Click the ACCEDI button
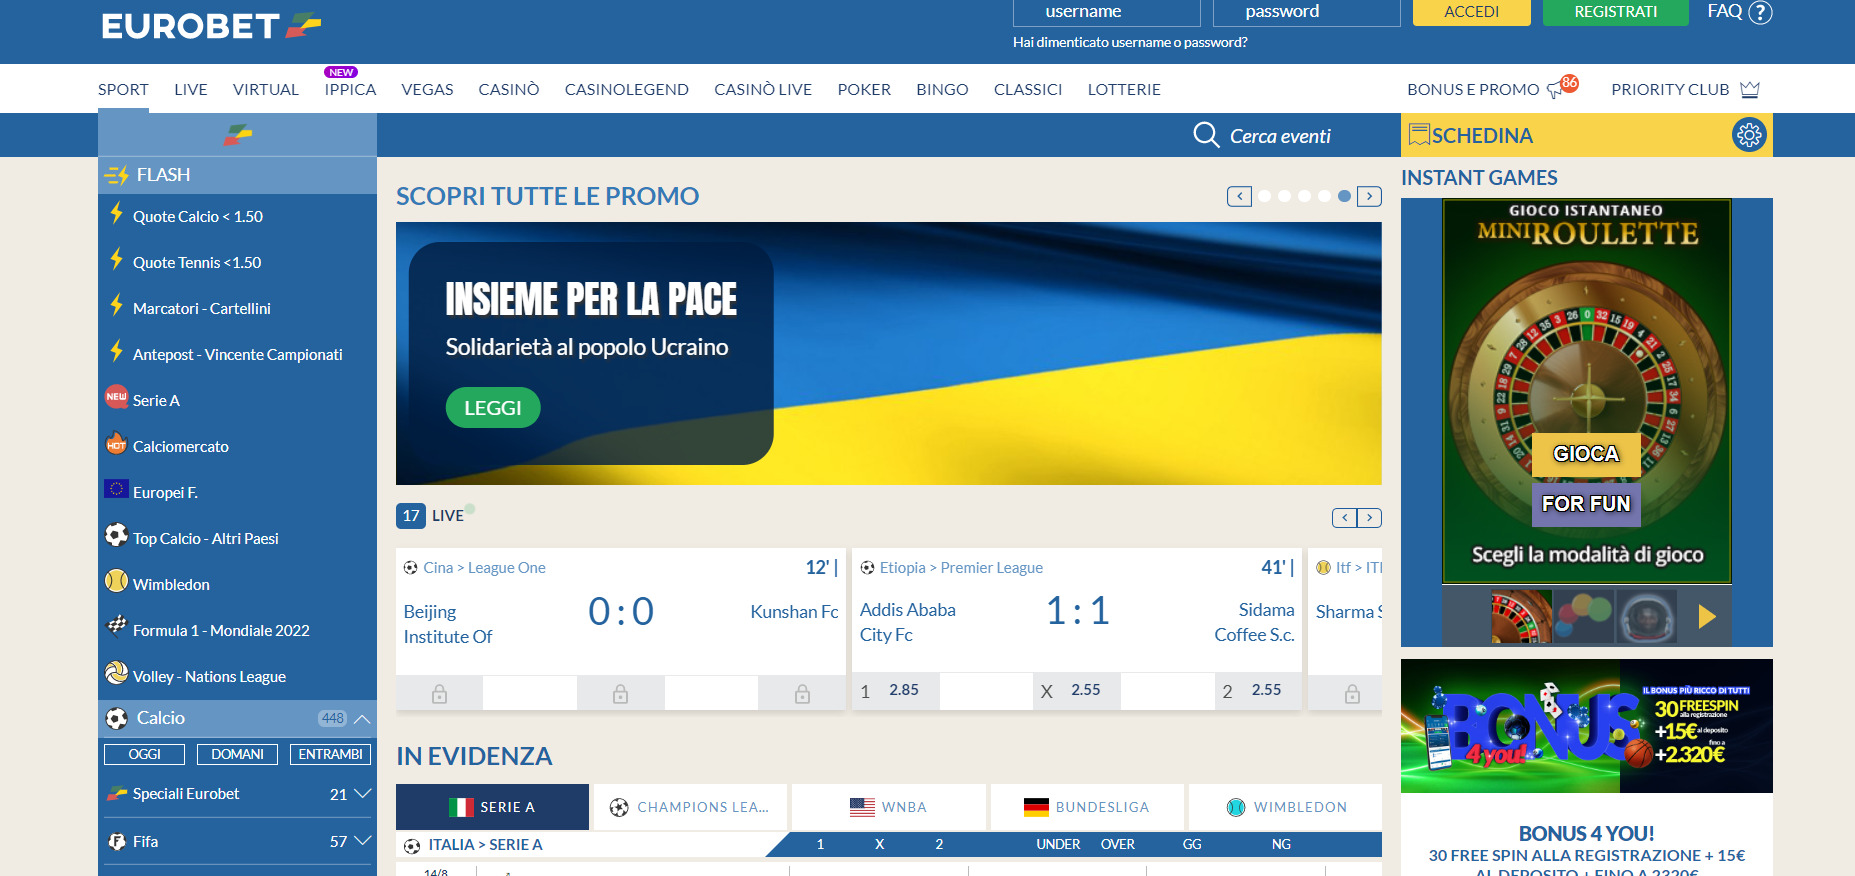The width and height of the screenshot is (1855, 876). (1471, 12)
